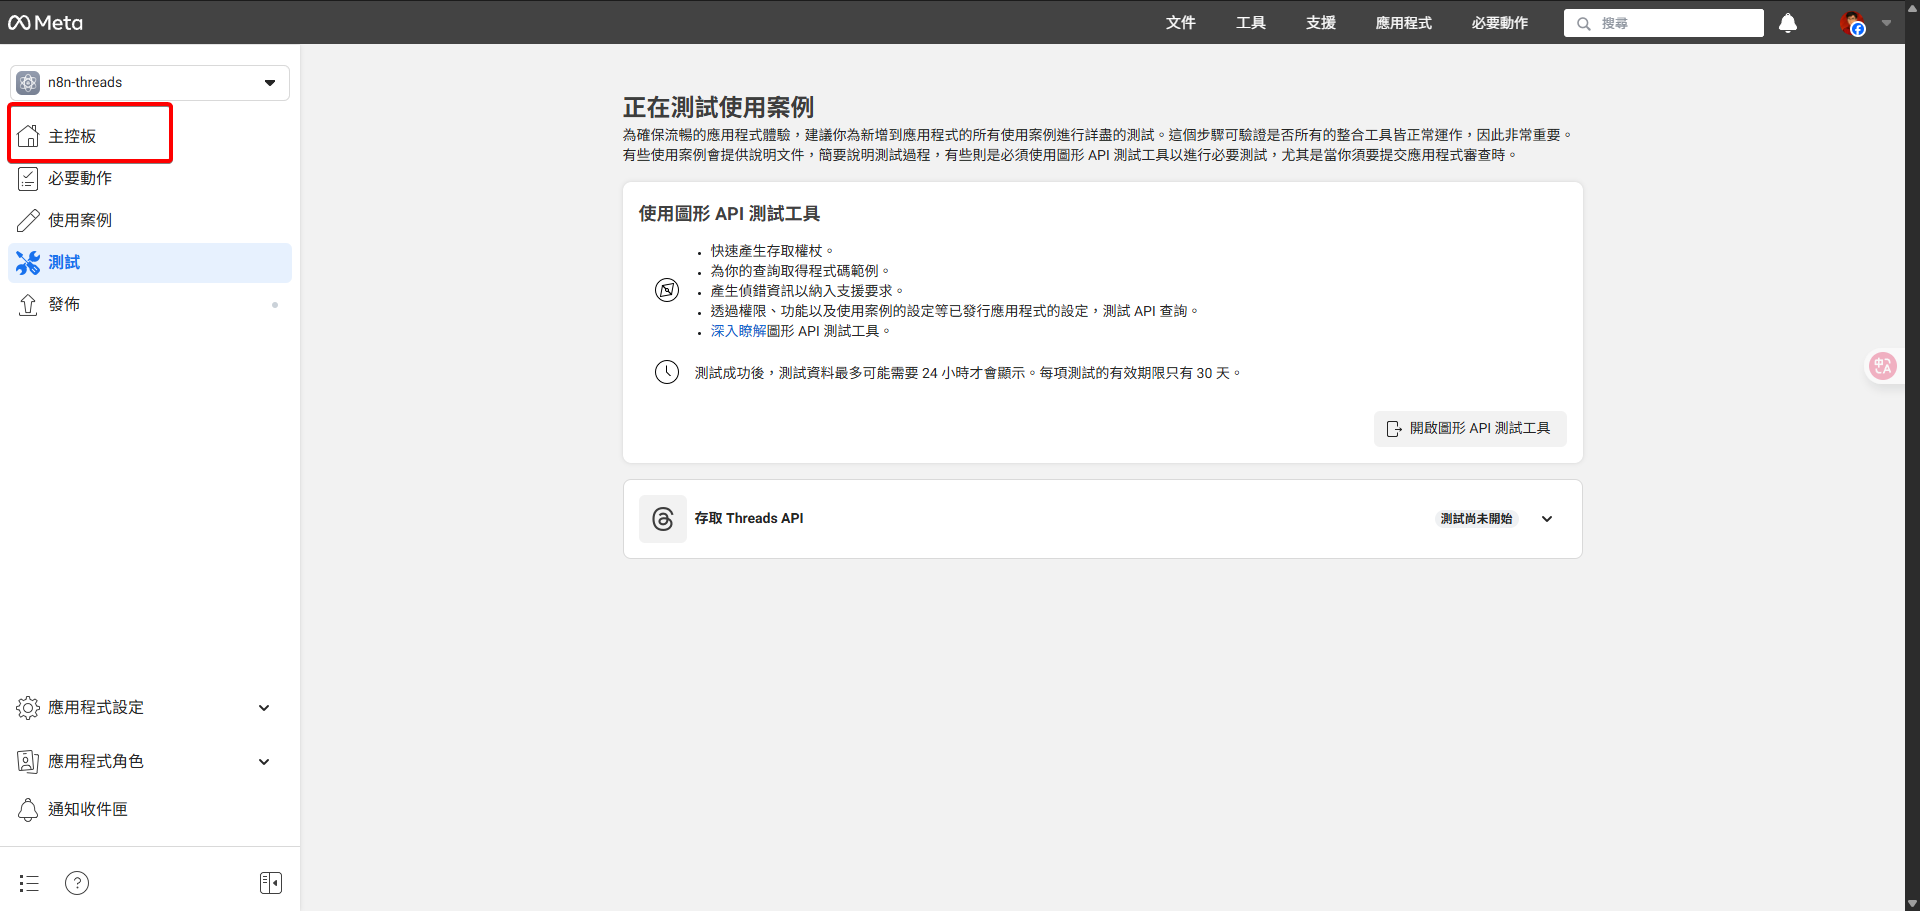Open the 主控板 home icon in sidebar
1920x911 pixels.
[x=28, y=136]
